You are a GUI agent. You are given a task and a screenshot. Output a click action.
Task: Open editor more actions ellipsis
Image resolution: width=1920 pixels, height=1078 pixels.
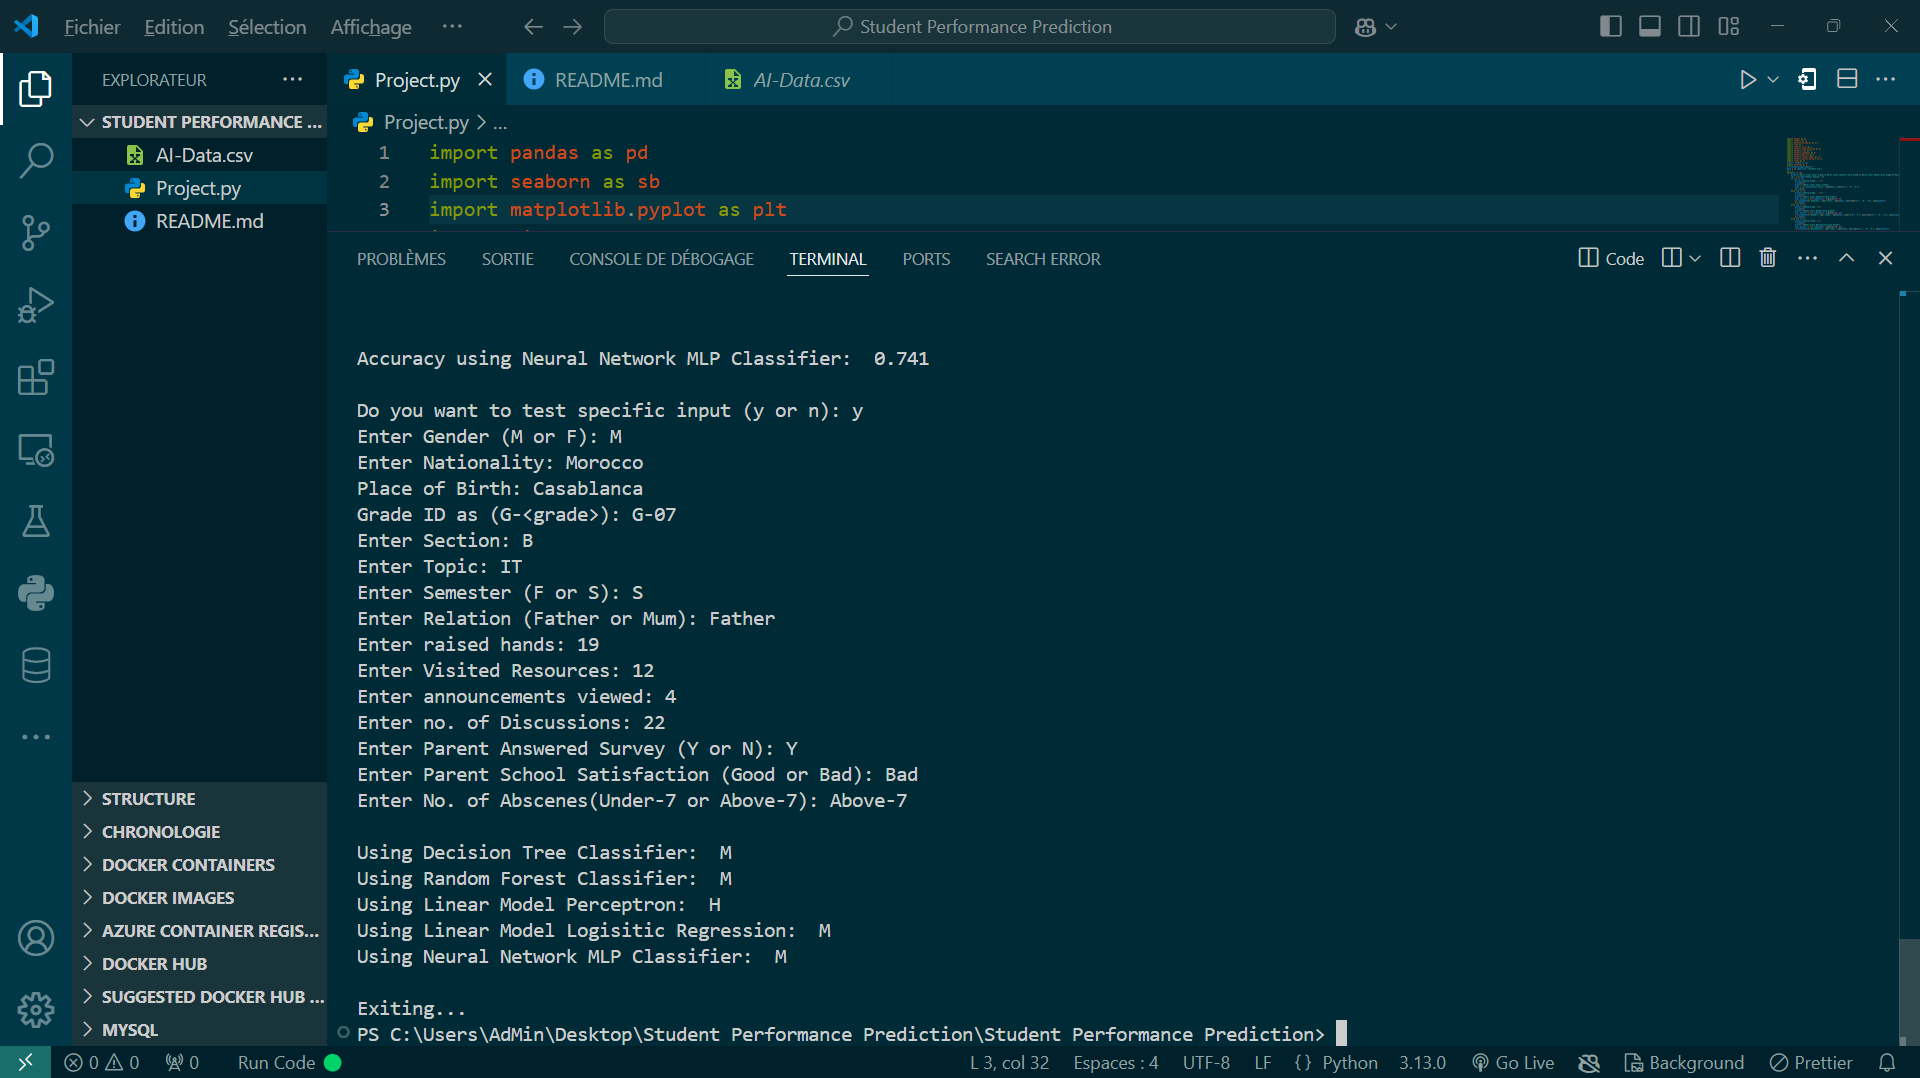point(1886,80)
